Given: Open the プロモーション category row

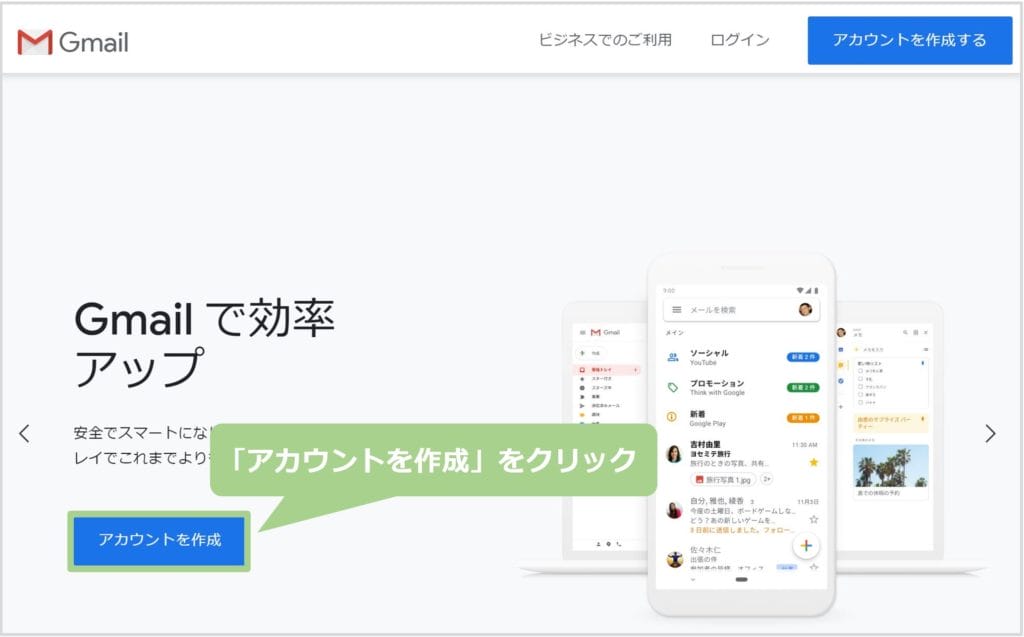Looking at the screenshot, I should pyautogui.click(x=741, y=387).
